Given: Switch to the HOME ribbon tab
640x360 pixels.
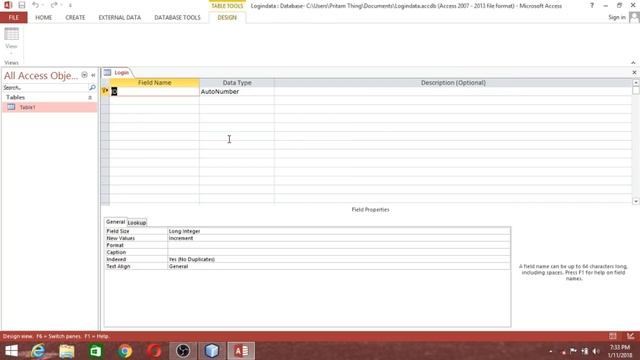Looking at the screenshot, I should 43,18.
